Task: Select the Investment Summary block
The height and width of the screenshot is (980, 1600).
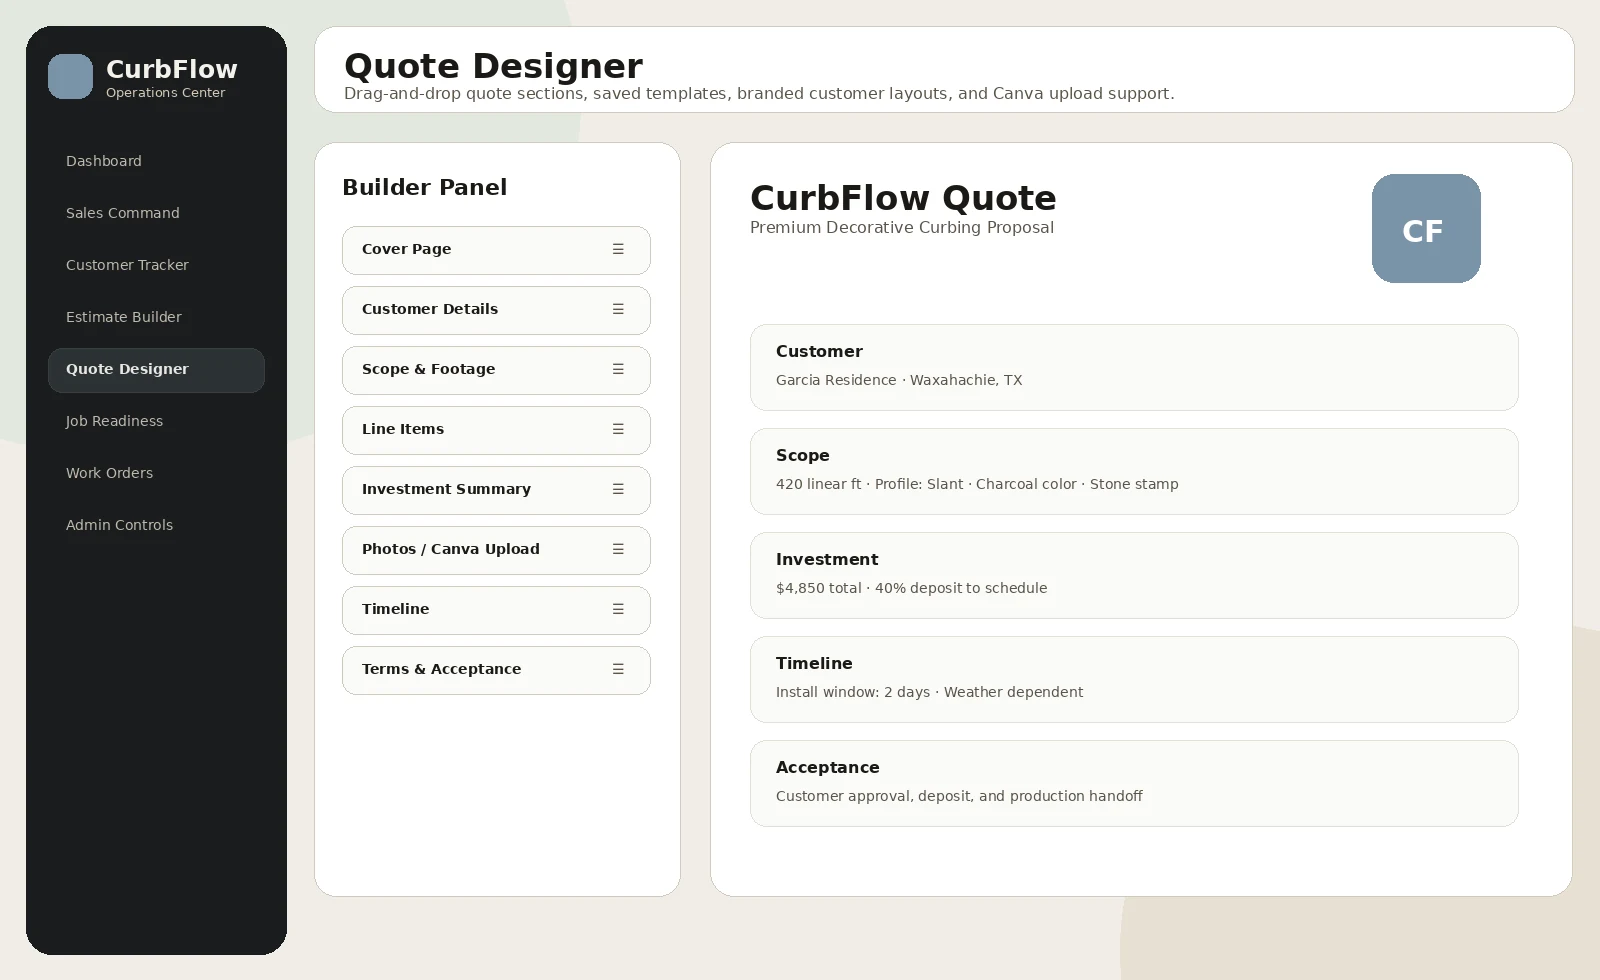Action: pos(496,490)
